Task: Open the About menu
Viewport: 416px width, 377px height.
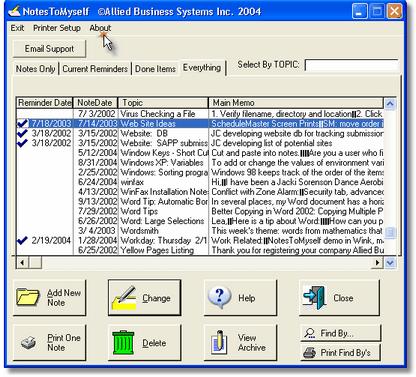Action: (x=100, y=28)
